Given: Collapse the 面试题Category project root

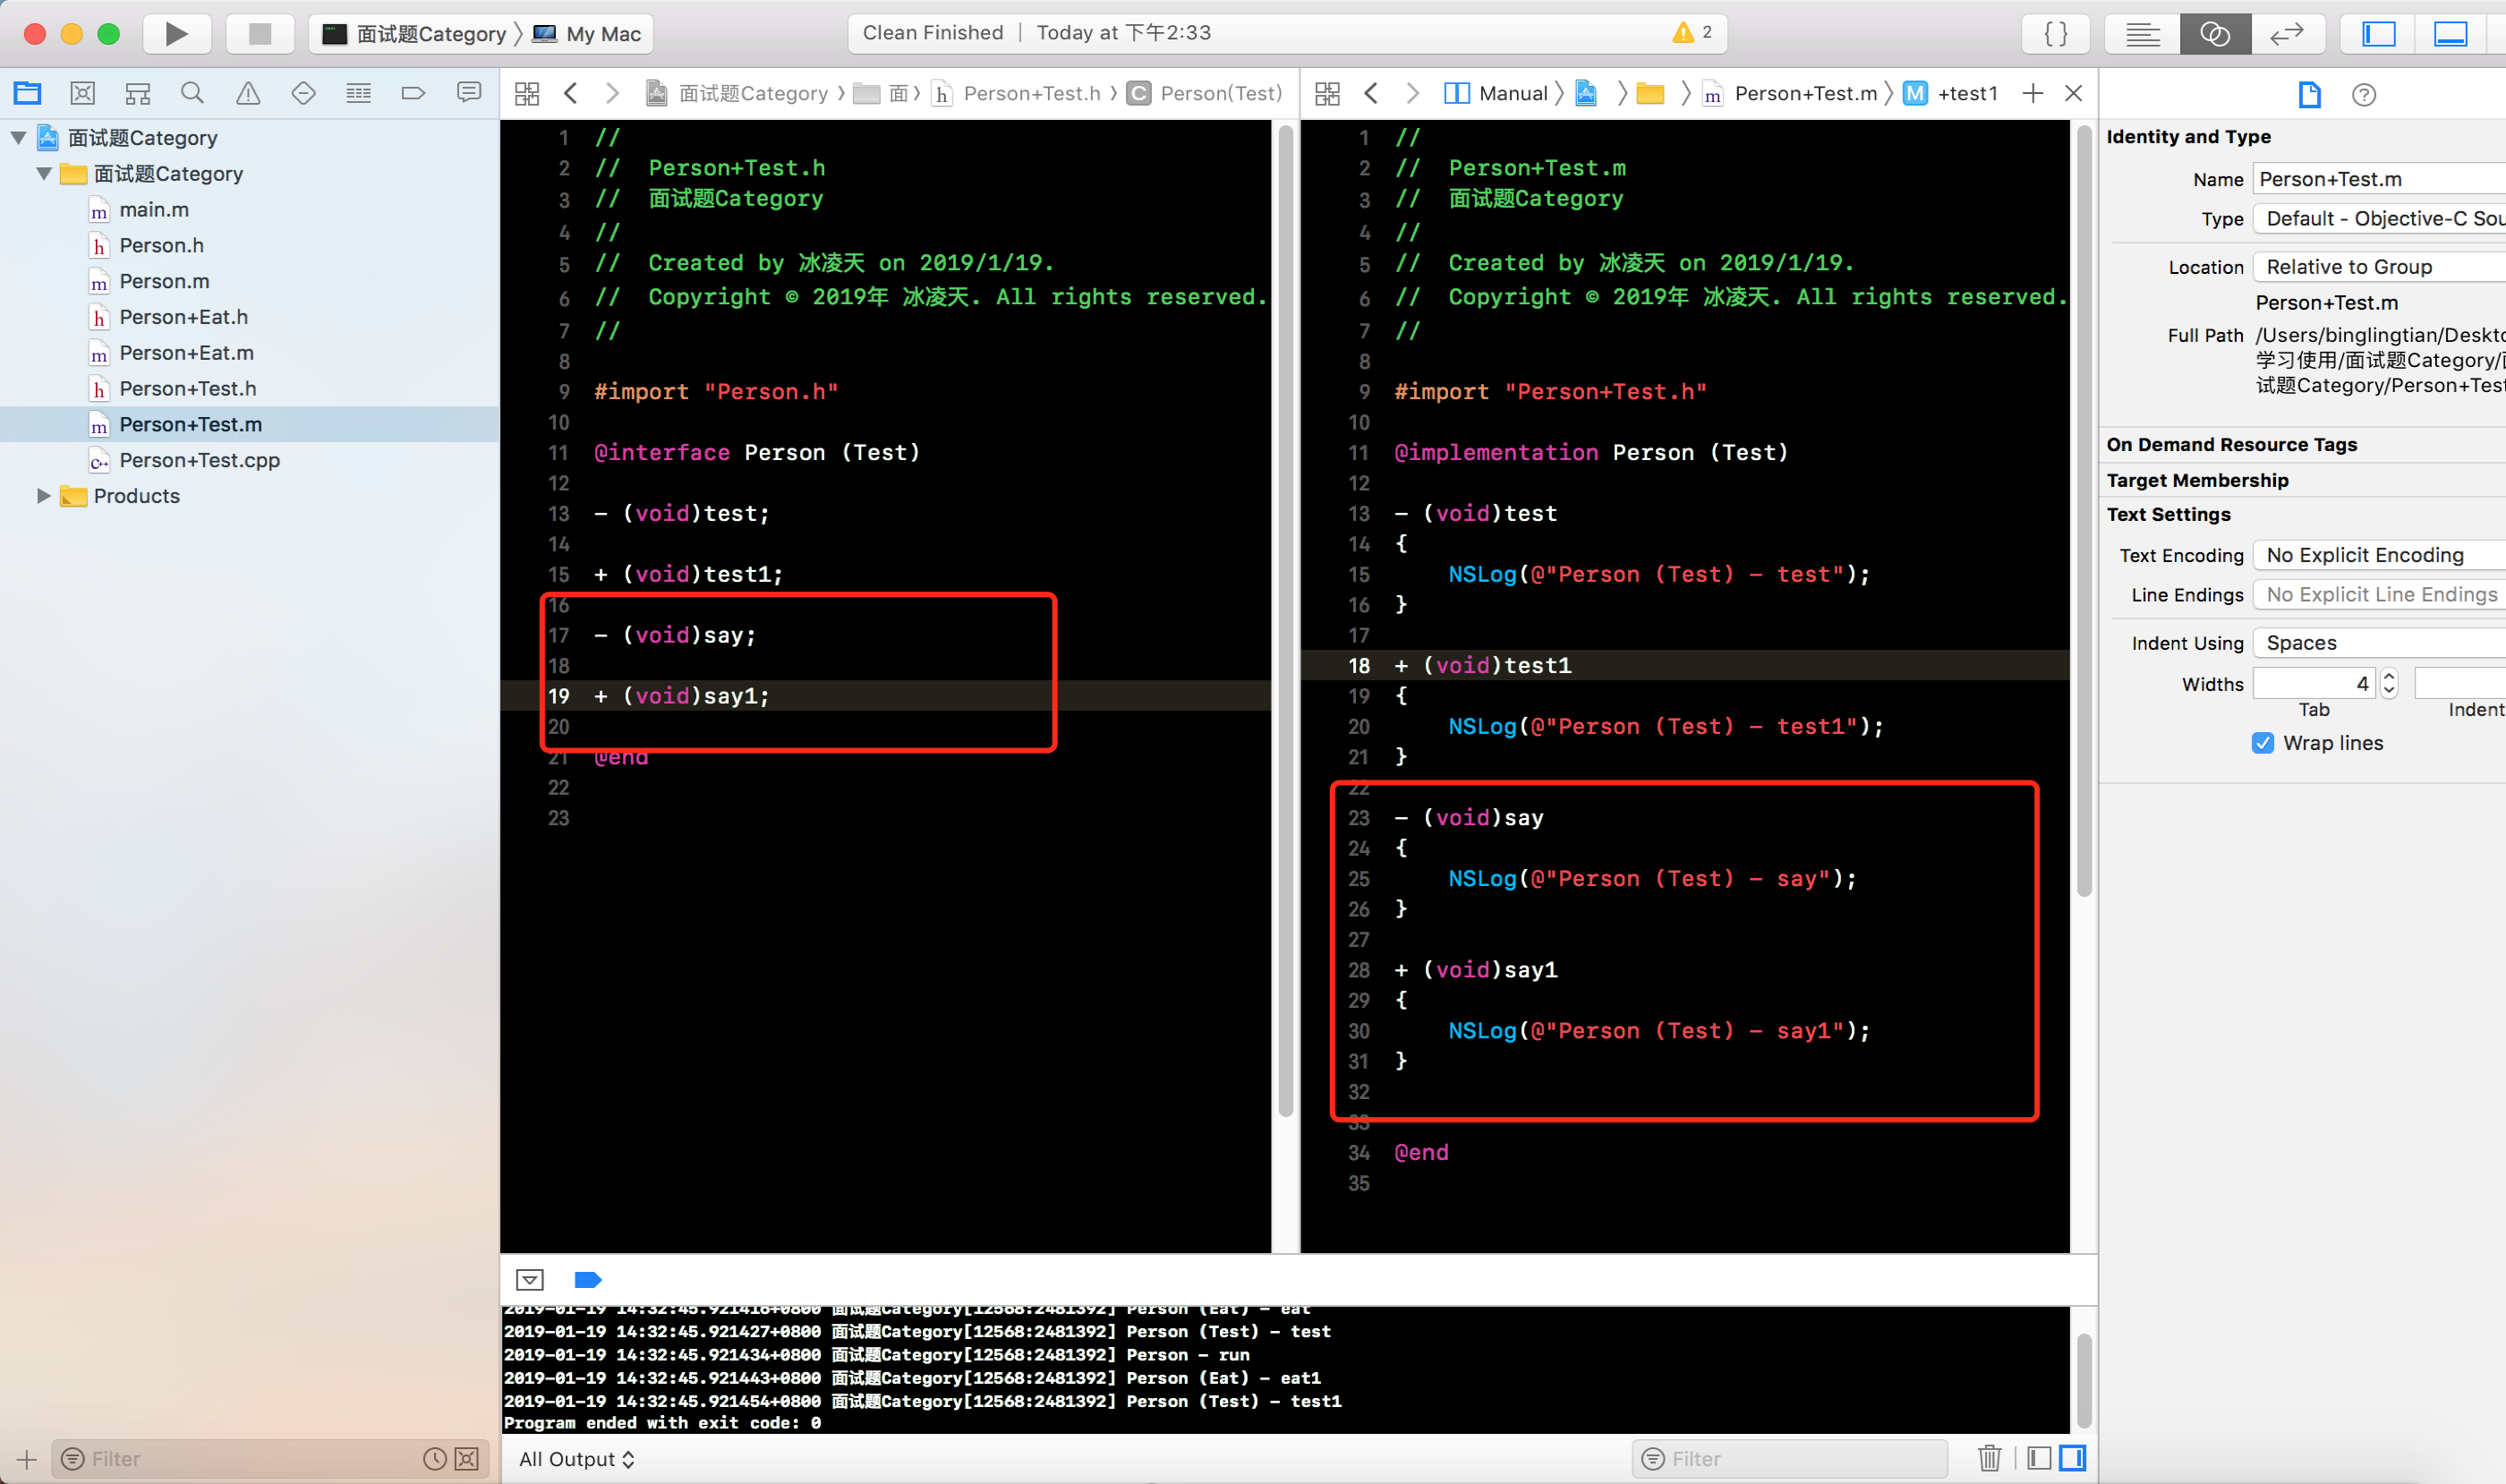Looking at the screenshot, I should click(18, 138).
